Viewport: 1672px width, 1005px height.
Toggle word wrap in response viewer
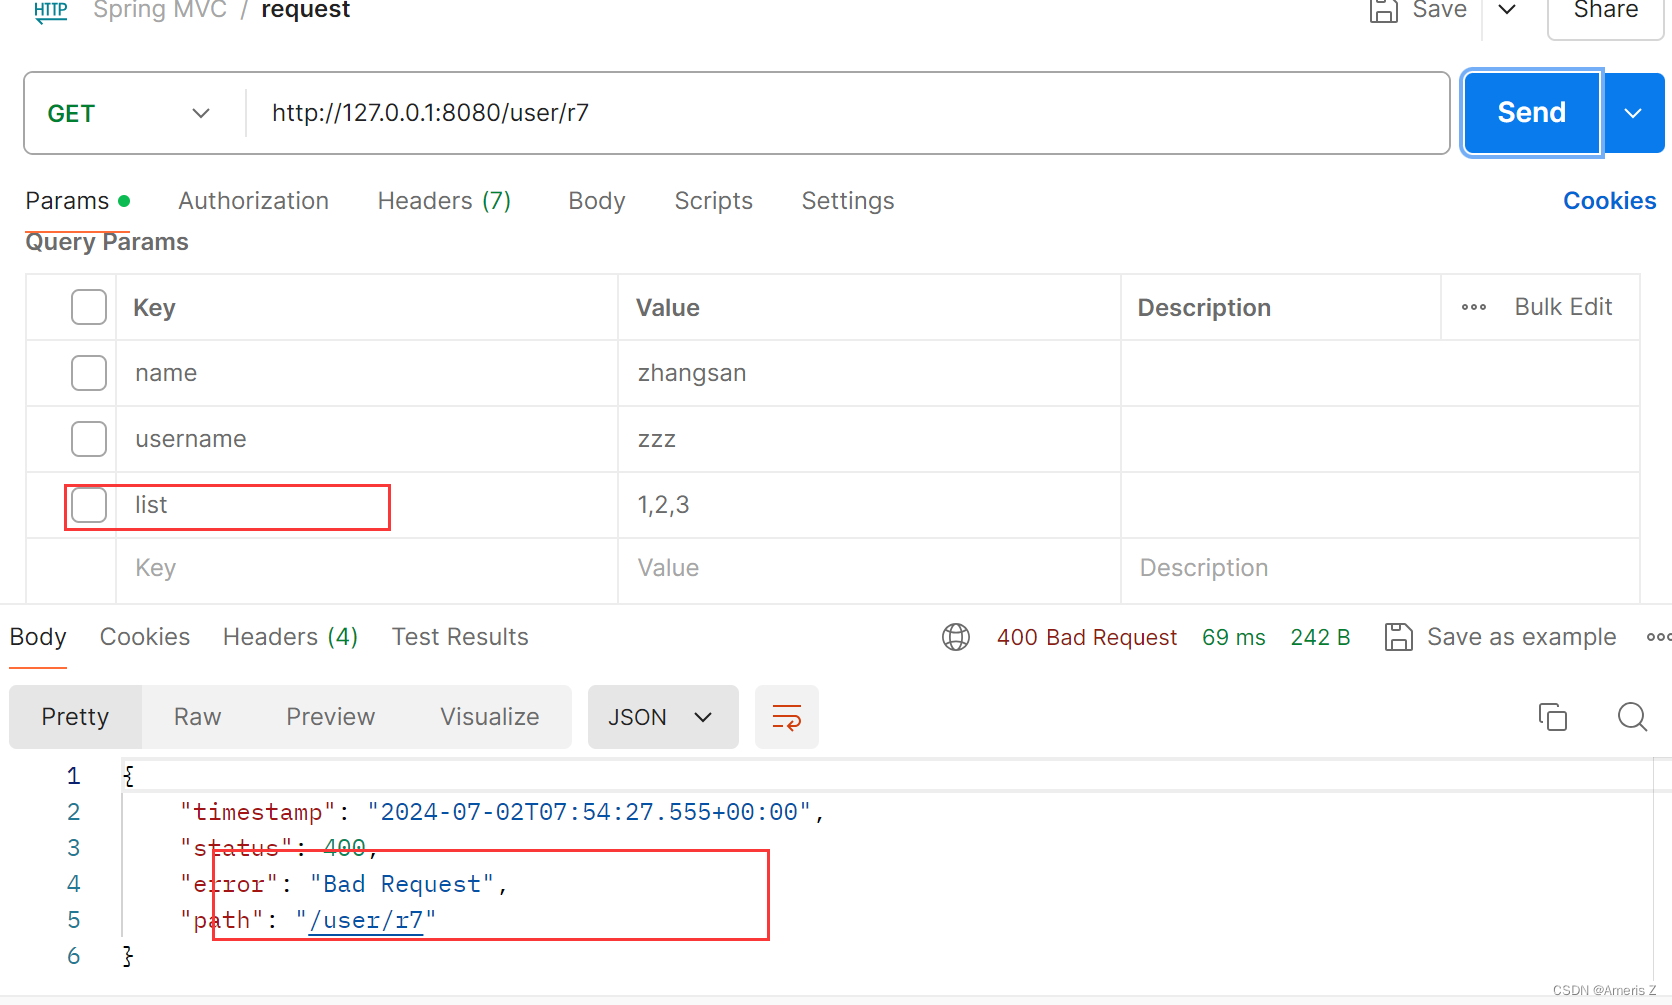[x=787, y=717]
